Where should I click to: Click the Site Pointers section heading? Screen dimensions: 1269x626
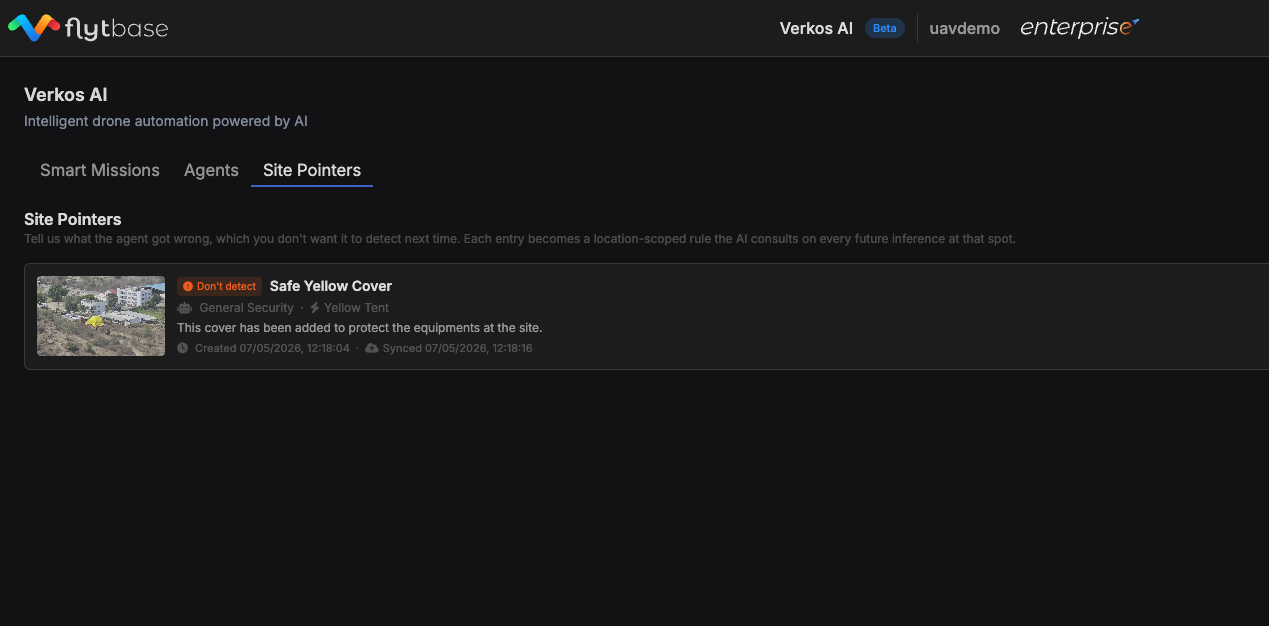coord(73,219)
